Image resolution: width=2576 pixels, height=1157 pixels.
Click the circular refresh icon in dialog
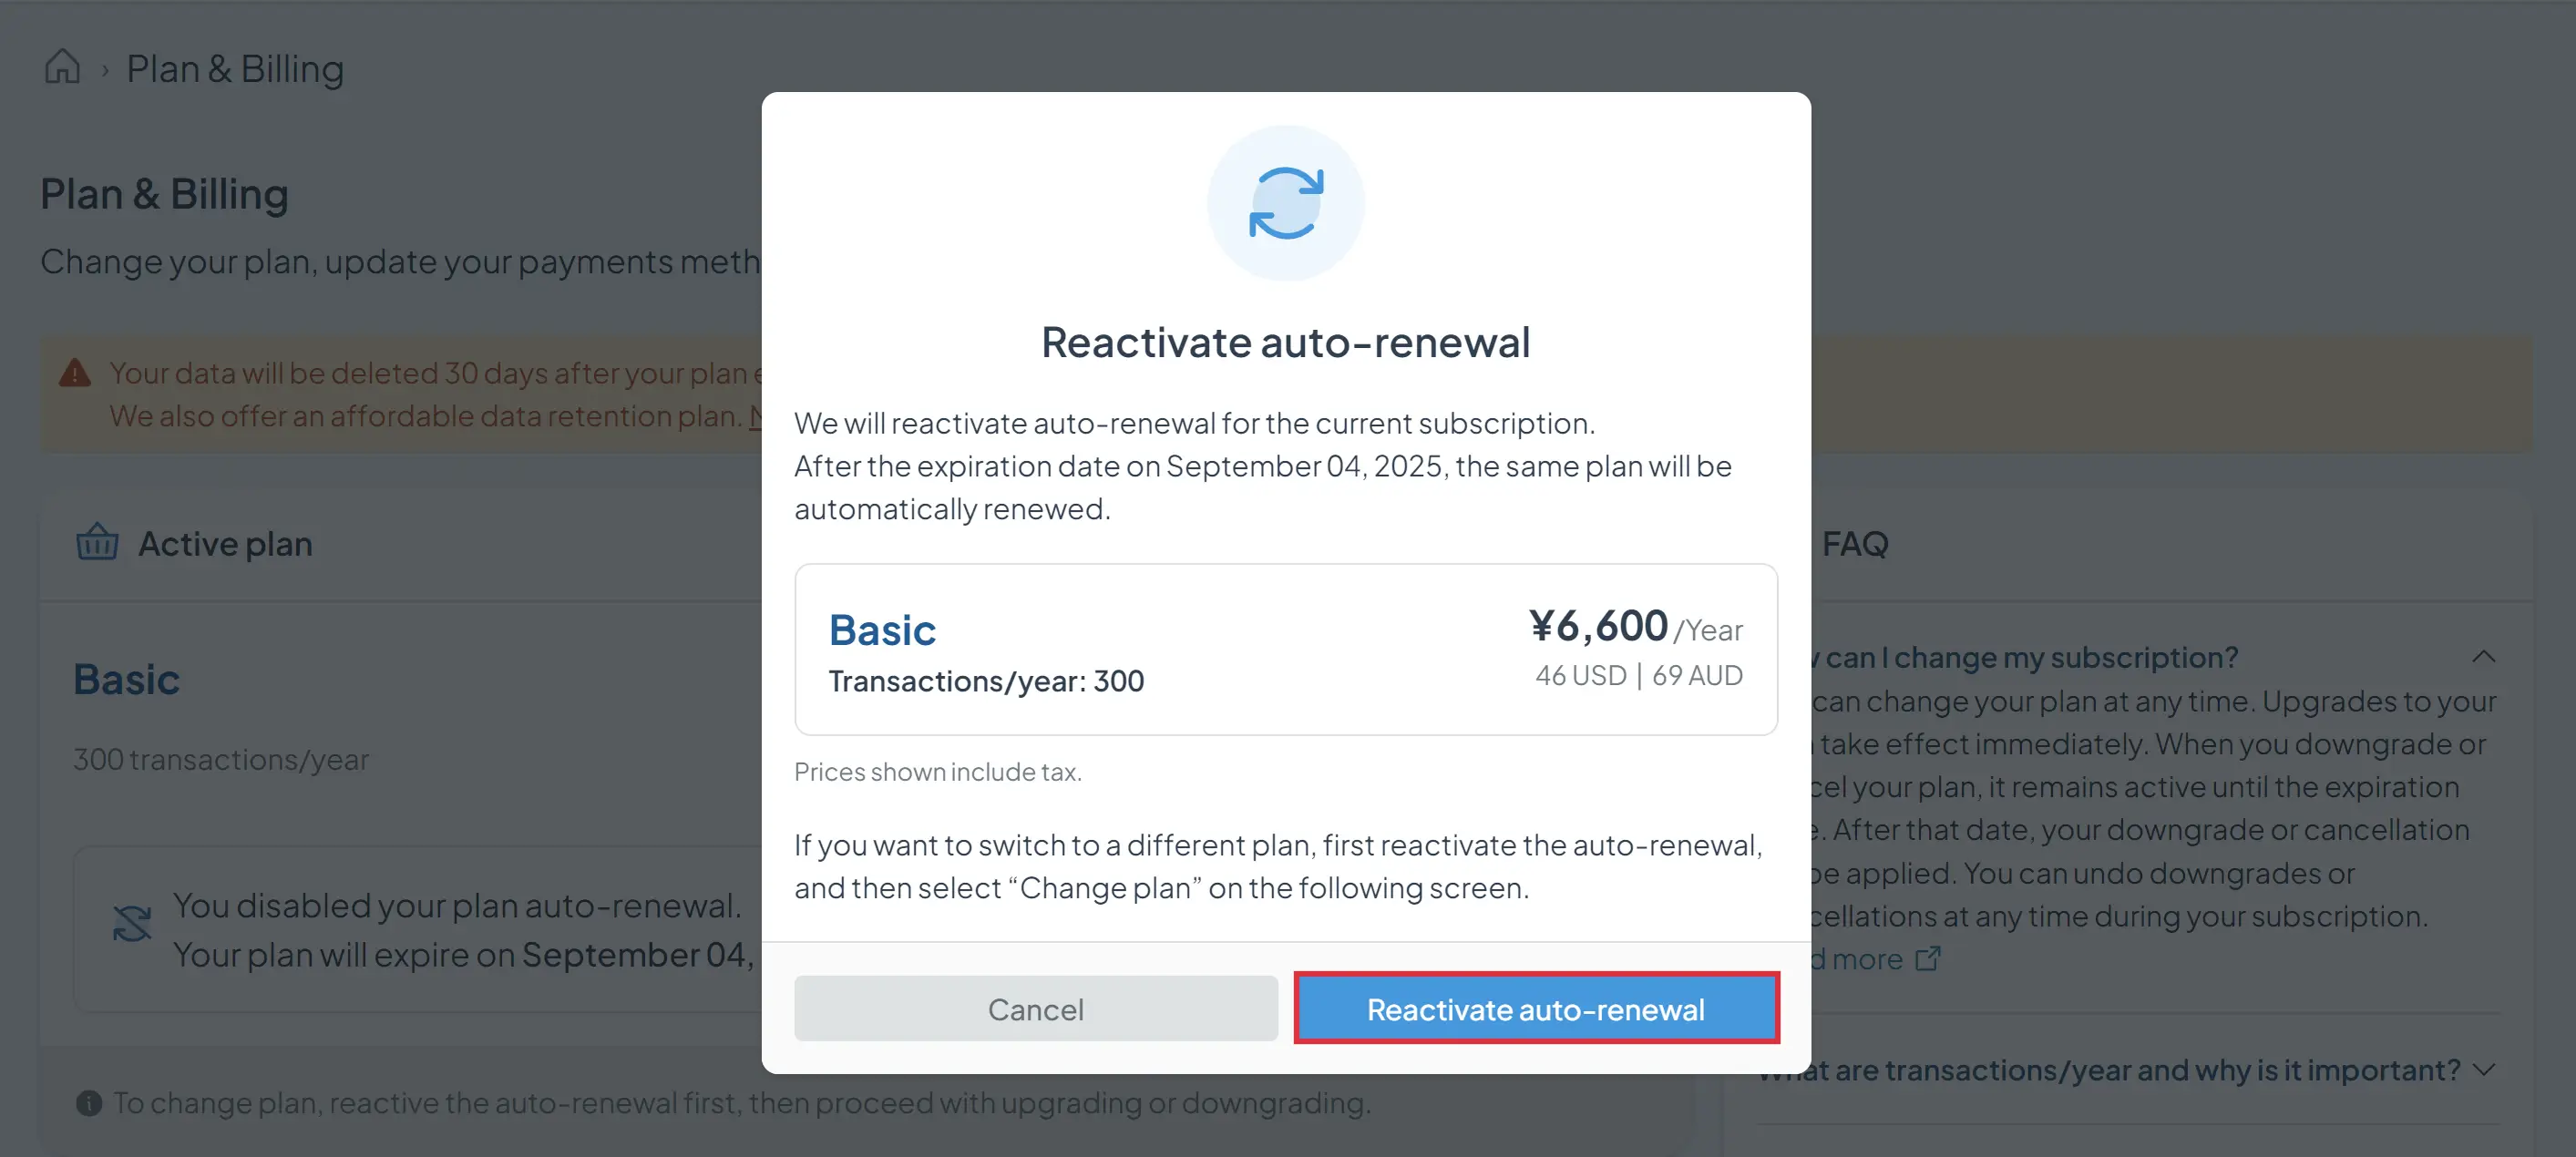pos(1285,203)
